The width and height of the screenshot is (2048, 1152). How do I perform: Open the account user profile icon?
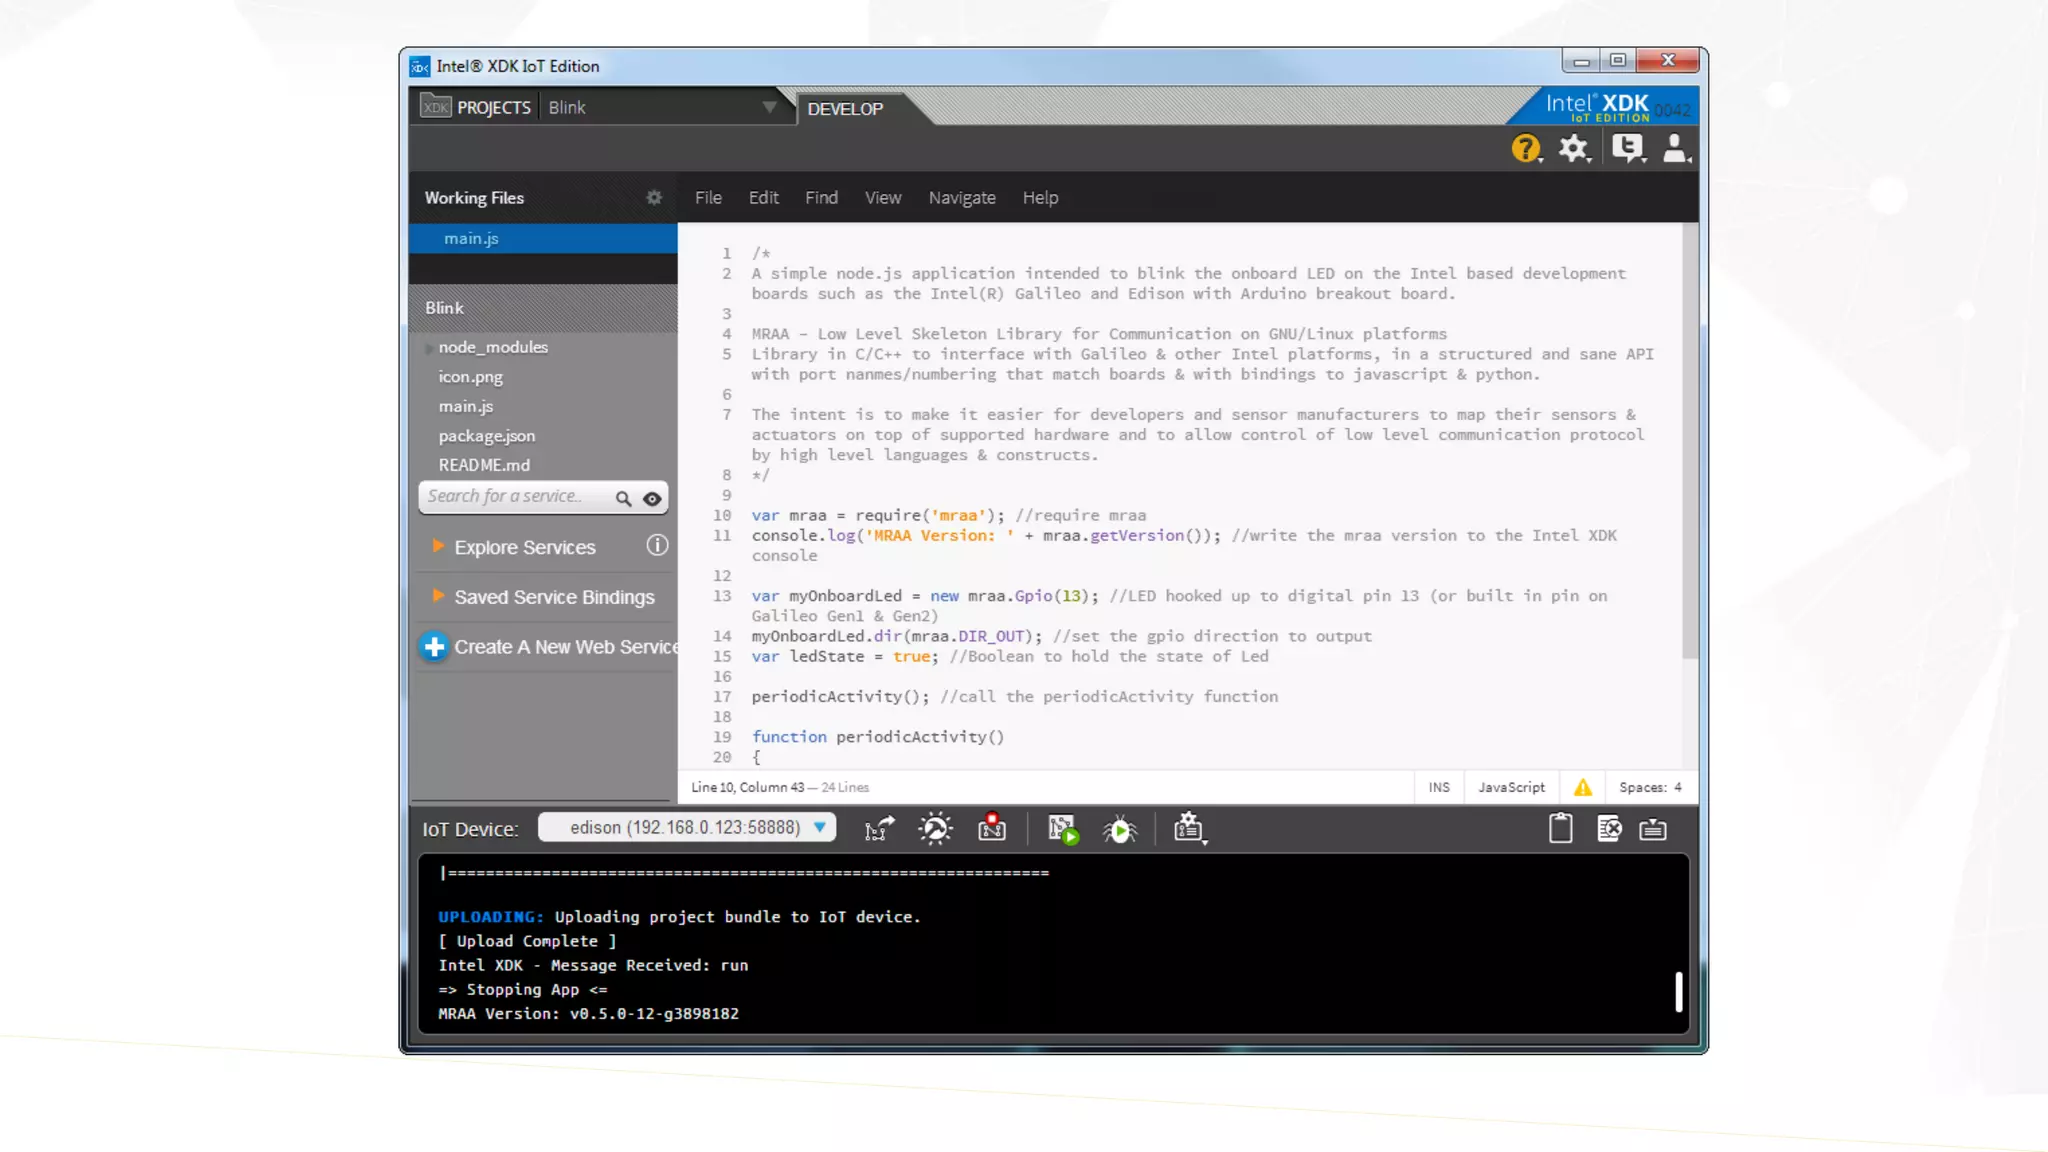(1675, 149)
